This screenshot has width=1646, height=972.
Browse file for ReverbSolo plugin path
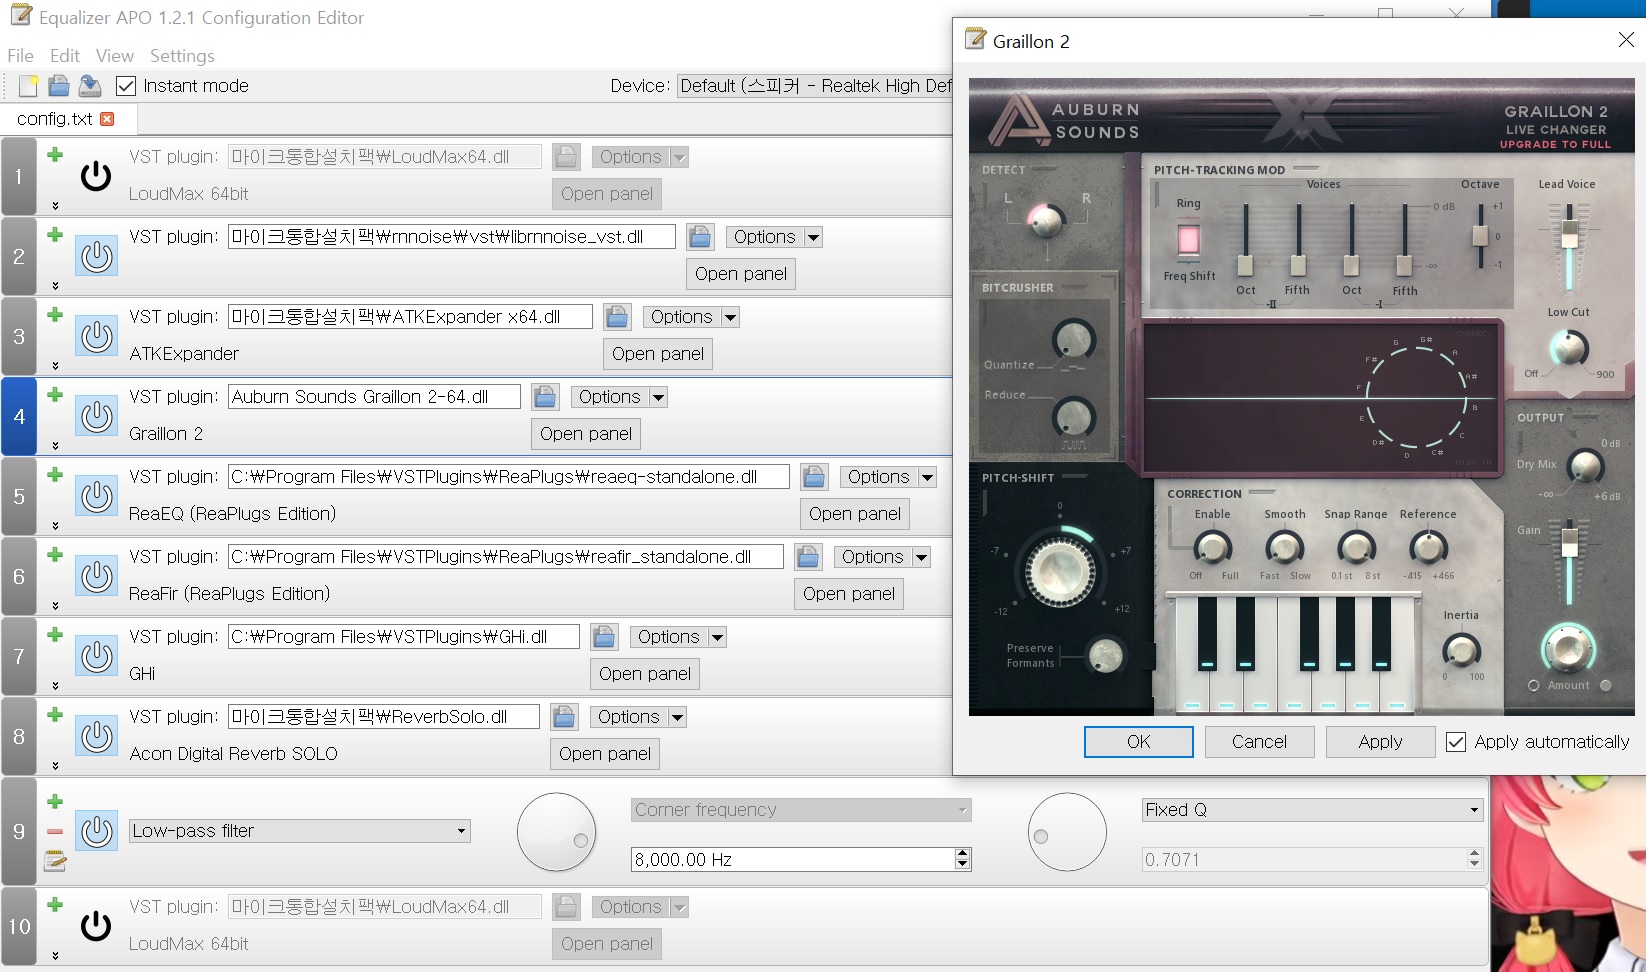[x=564, y=717]
